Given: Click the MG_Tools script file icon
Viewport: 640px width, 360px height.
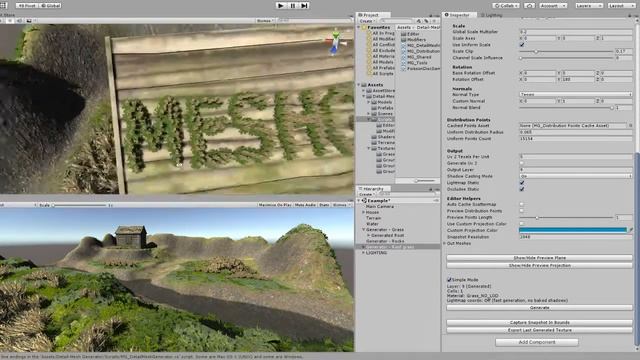Looking at the screenshot, I should pyautogui.click(x=403, y=63).
